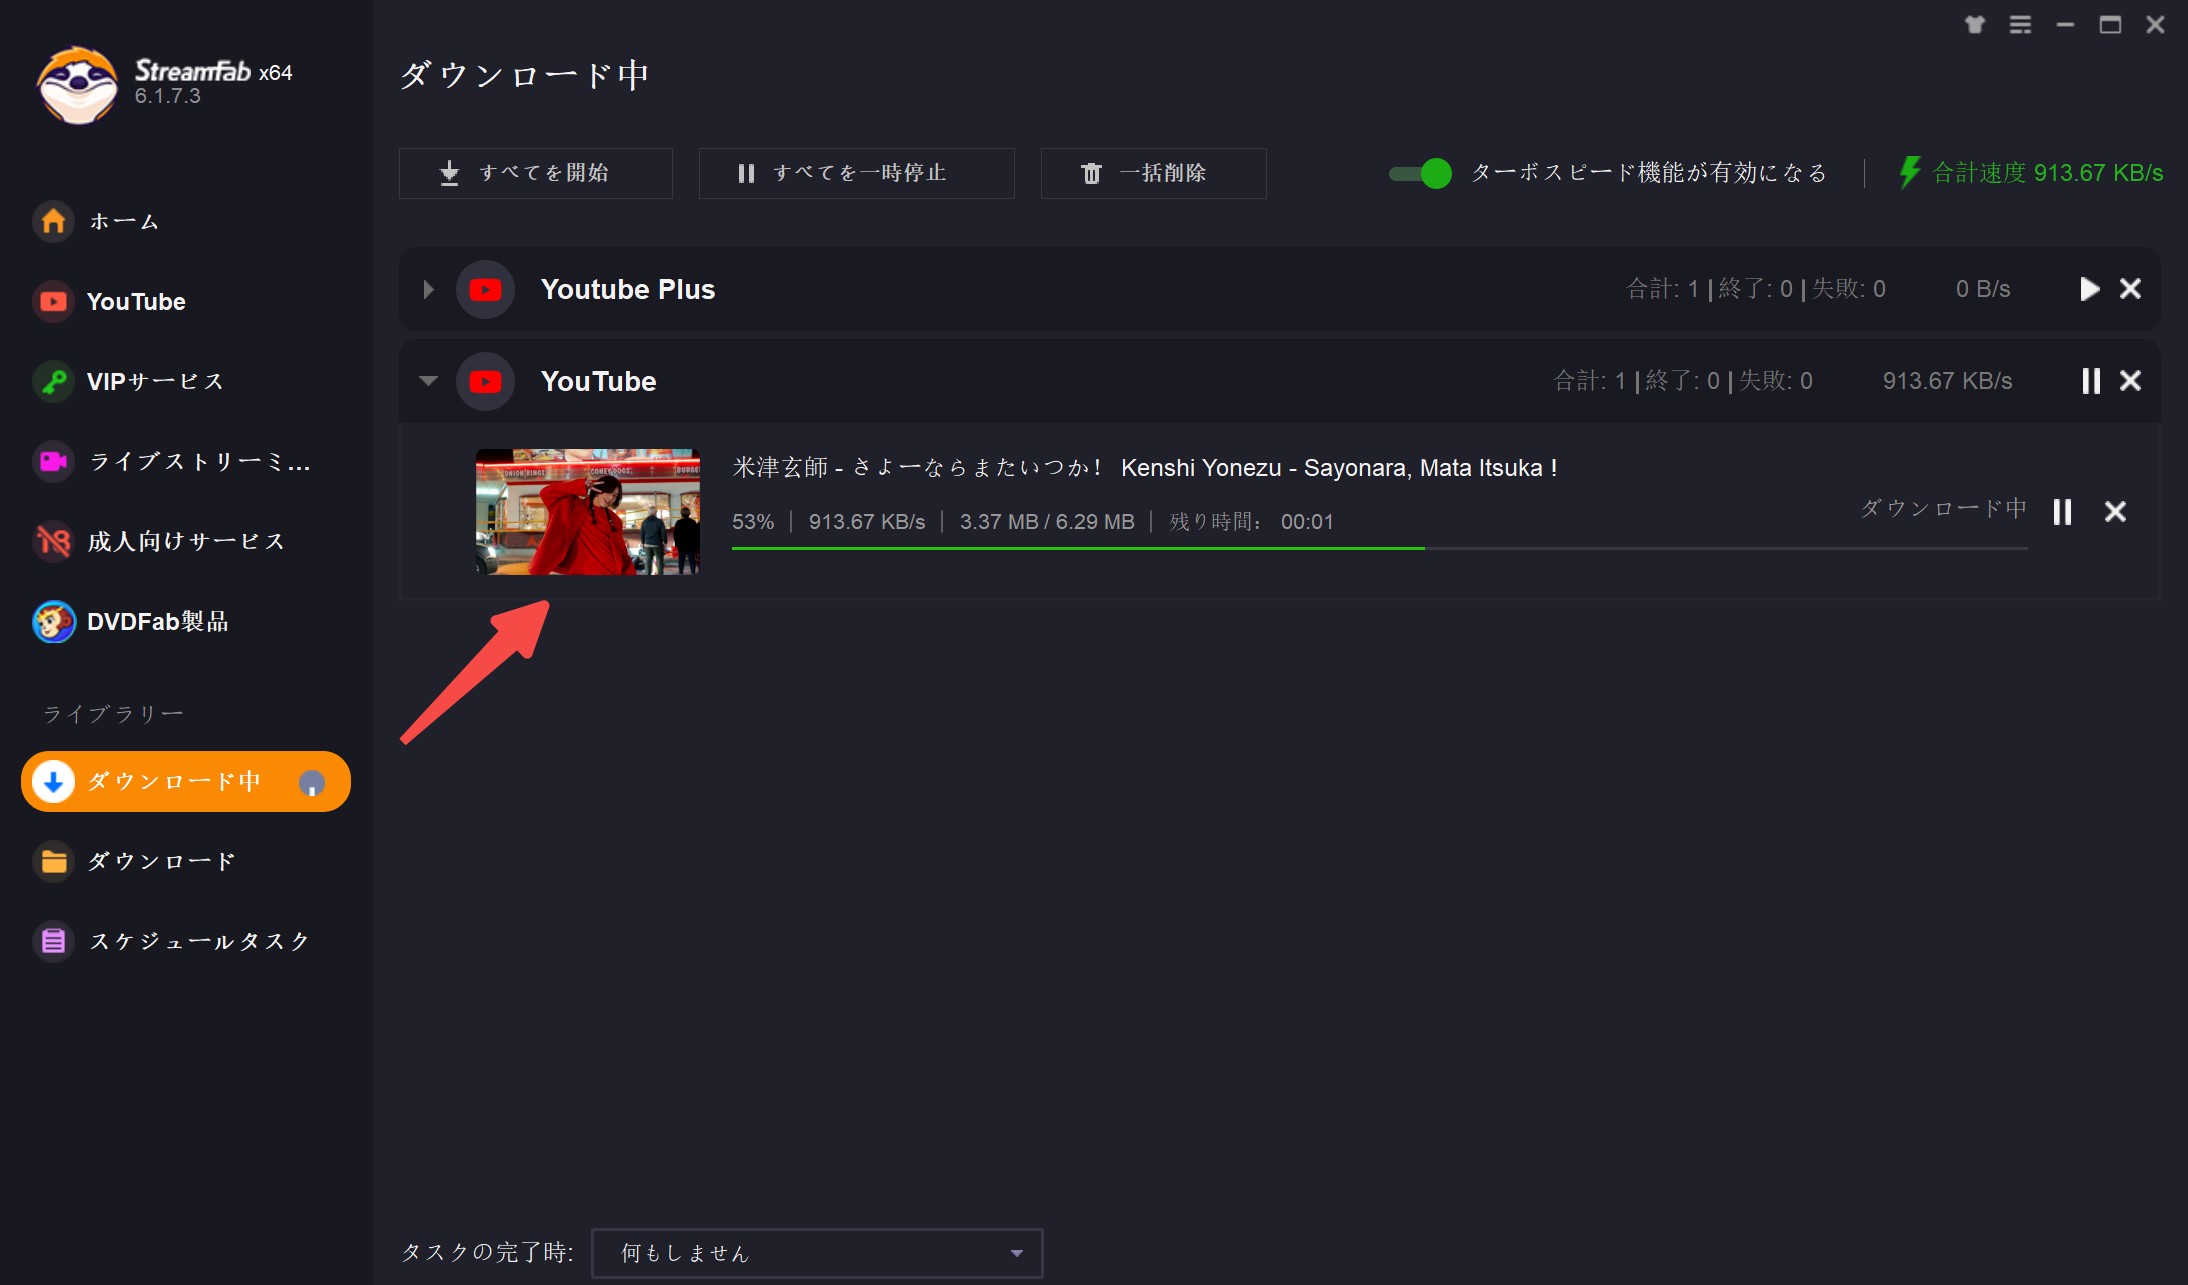Click the green lightning total speed icon

click(1910, 172)
